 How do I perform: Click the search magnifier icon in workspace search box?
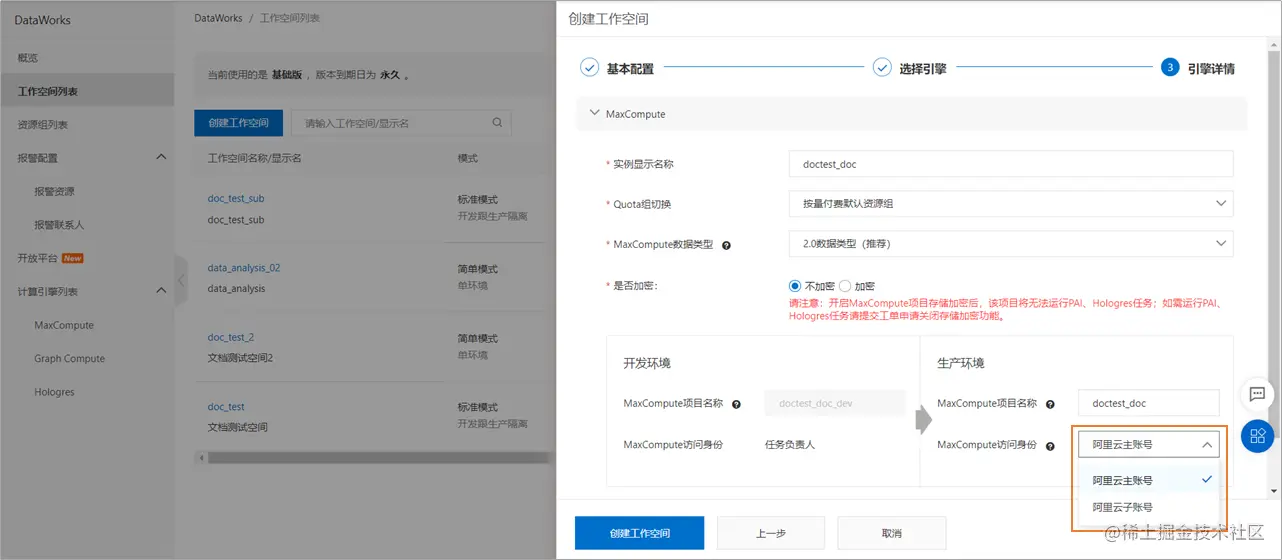click(x=497, y=123)
